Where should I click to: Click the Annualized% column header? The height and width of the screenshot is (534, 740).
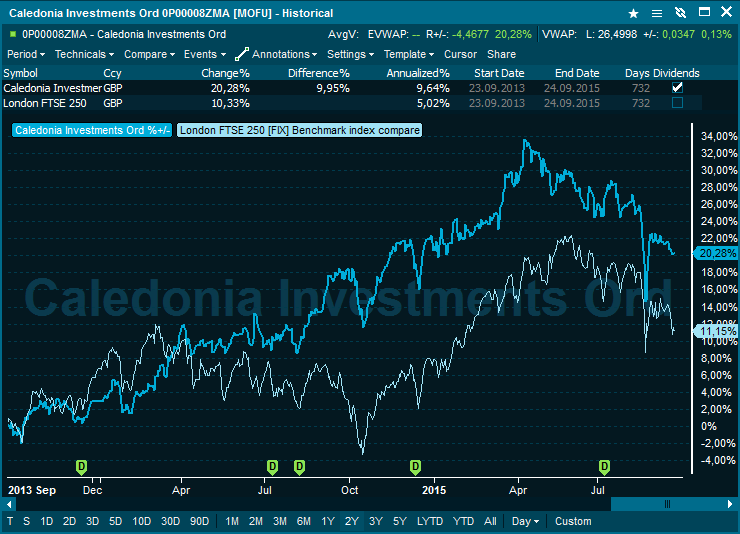[418, 73]
